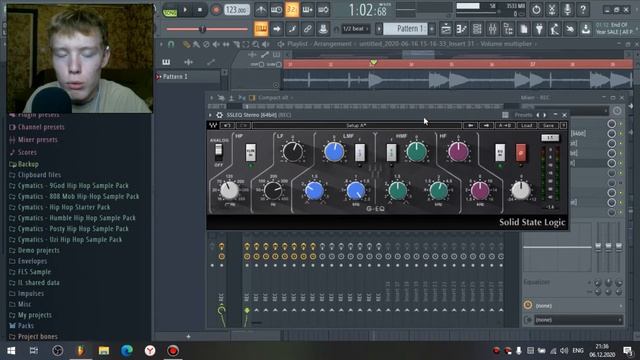
Task: Click the plus button next to Pattern 1
Action: point(432,29)
